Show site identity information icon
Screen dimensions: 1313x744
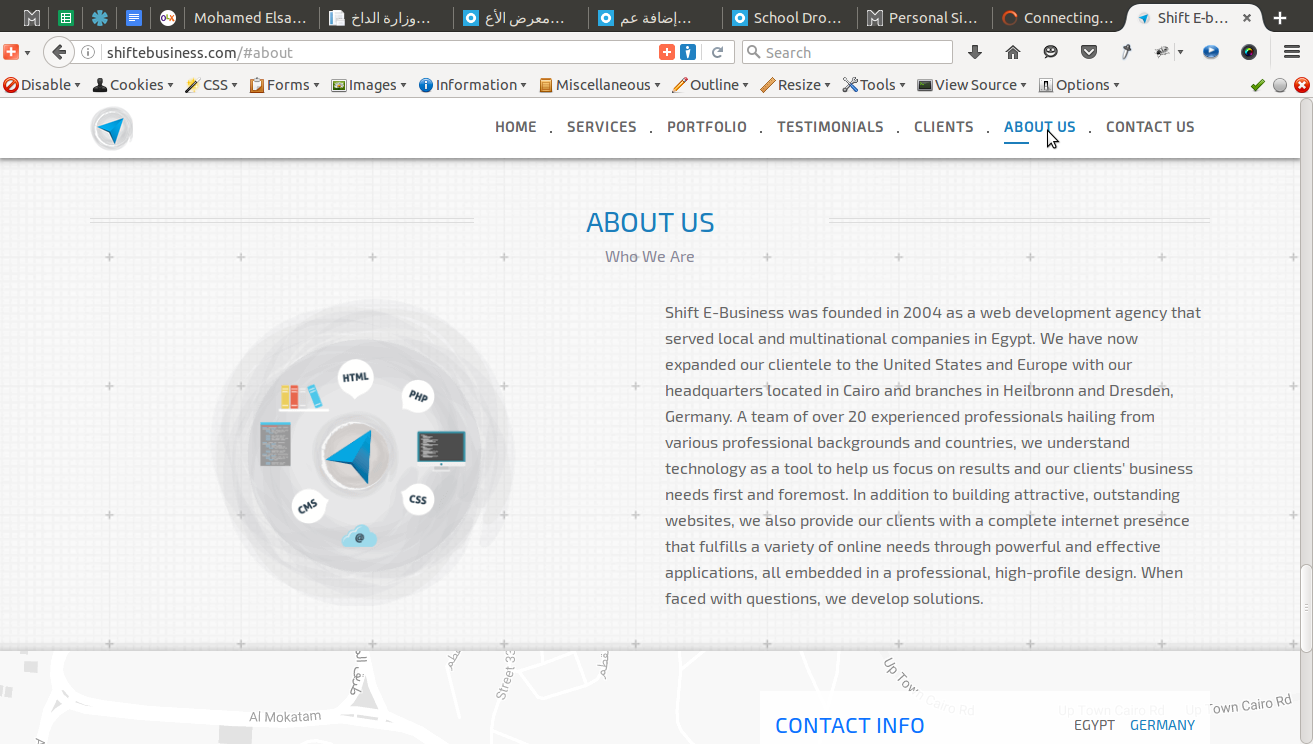coord(88,52)
